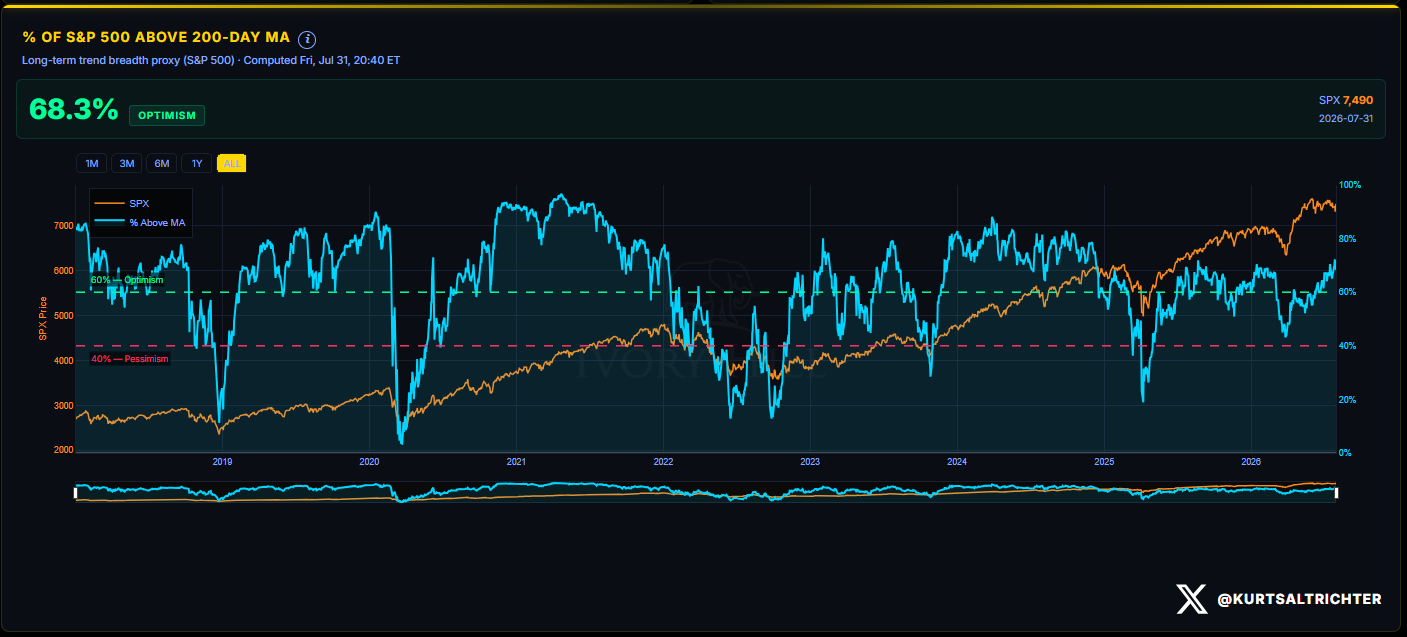Screen dimensions: 1407x637
Task: Click the 2023 x-axis label
Action: tap(810, 462)
